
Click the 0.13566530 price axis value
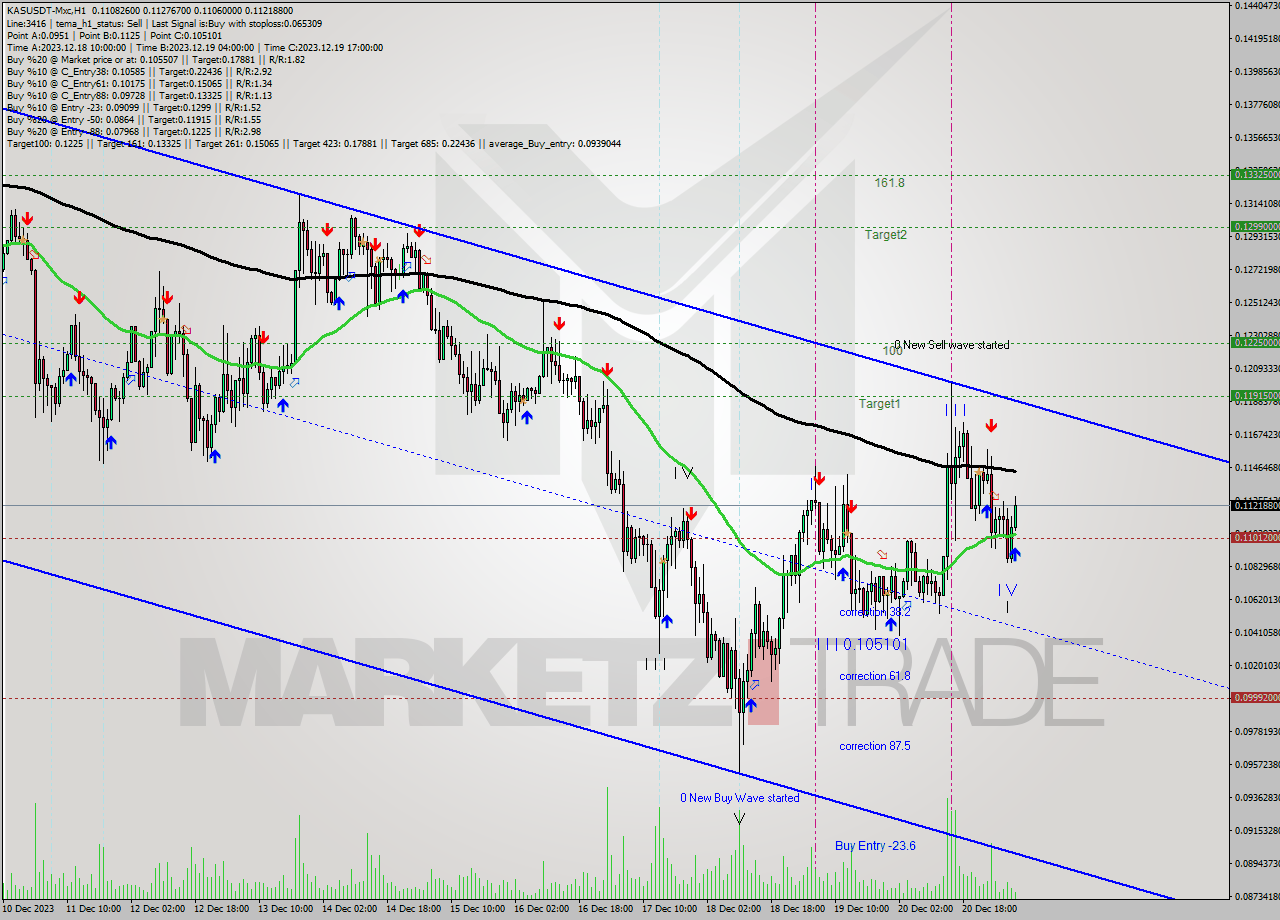tap(1256, 138)
